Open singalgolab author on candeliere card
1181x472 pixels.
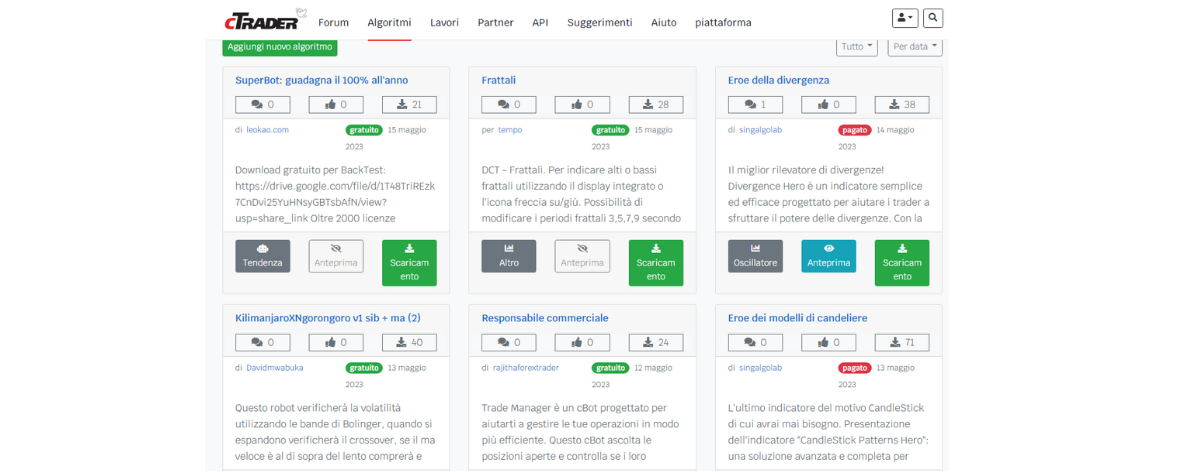(761, 368)
